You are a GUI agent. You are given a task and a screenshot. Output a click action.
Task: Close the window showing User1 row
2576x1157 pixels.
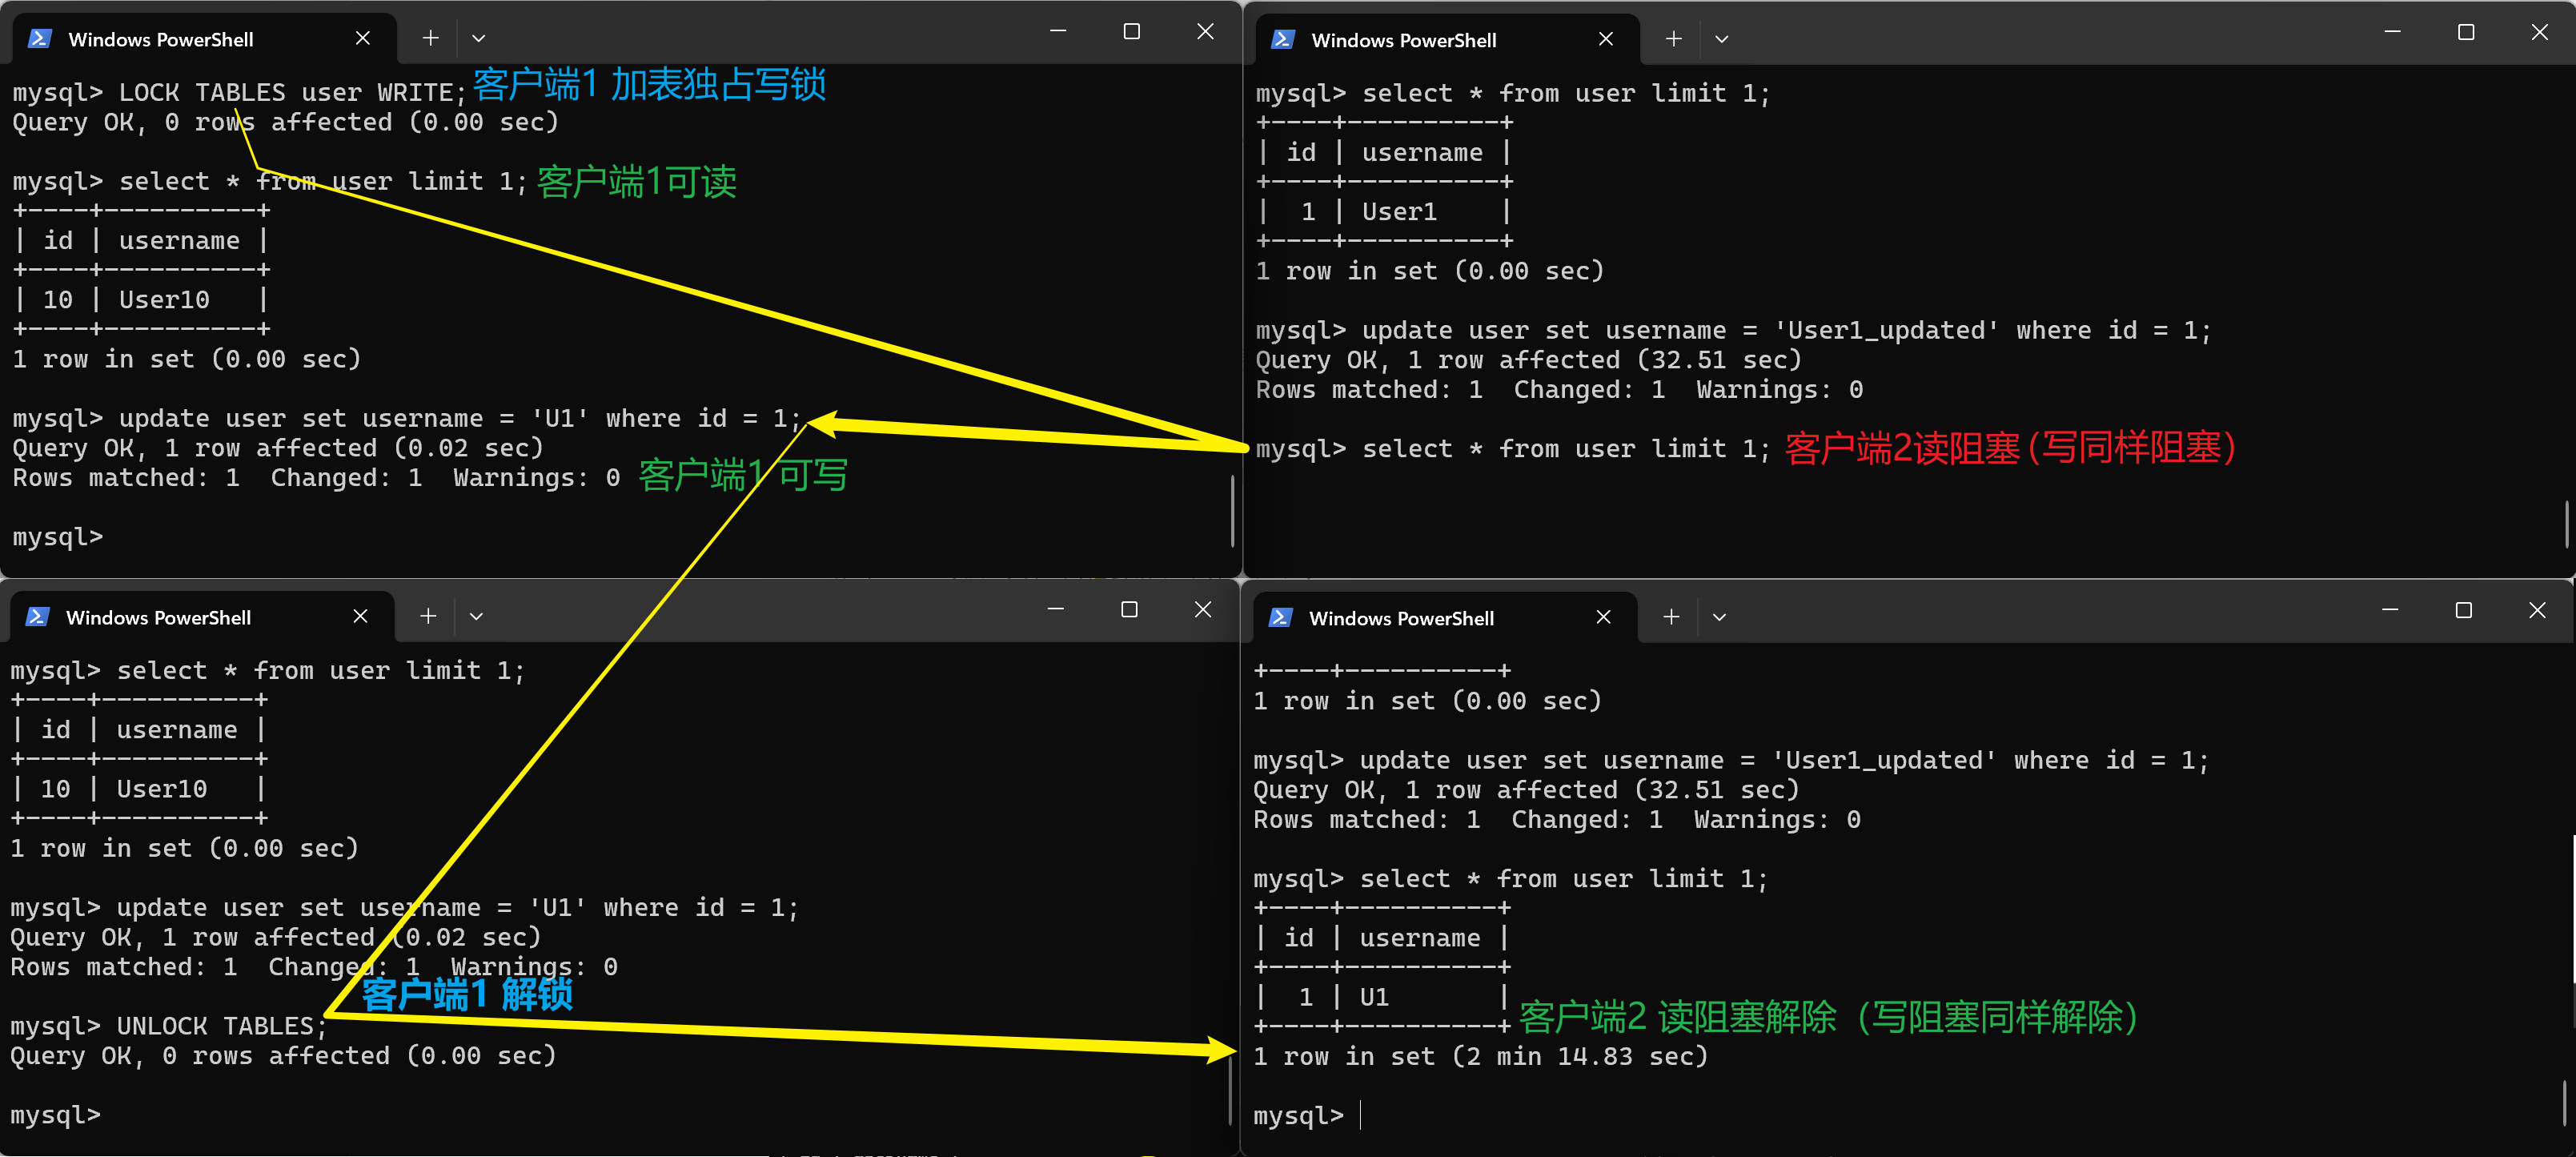point(2539,33)
